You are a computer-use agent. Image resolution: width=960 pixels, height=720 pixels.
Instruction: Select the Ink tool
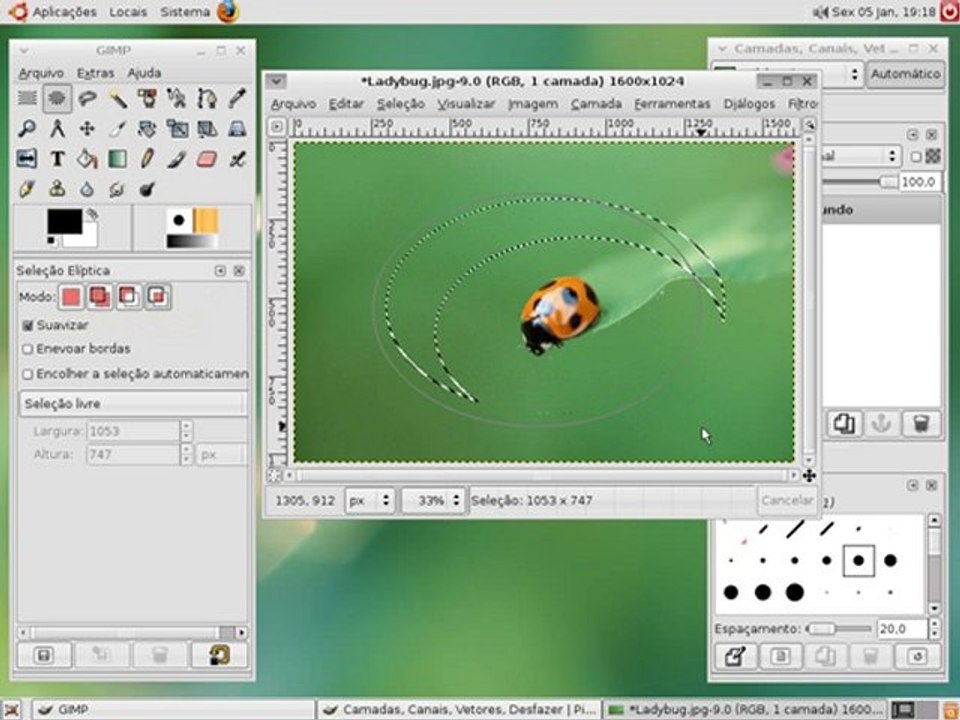pyautogui.click(x=27, y=189)
